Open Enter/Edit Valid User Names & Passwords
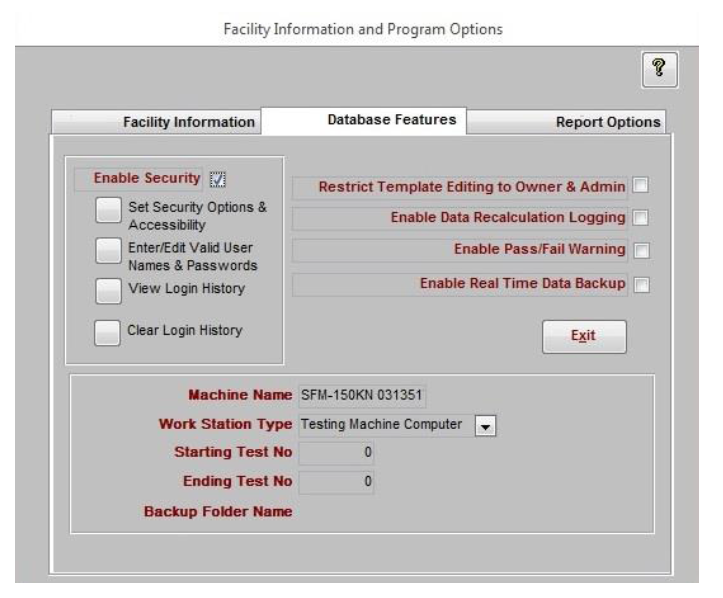Screen dimensions: 723x598 [108, 251]
